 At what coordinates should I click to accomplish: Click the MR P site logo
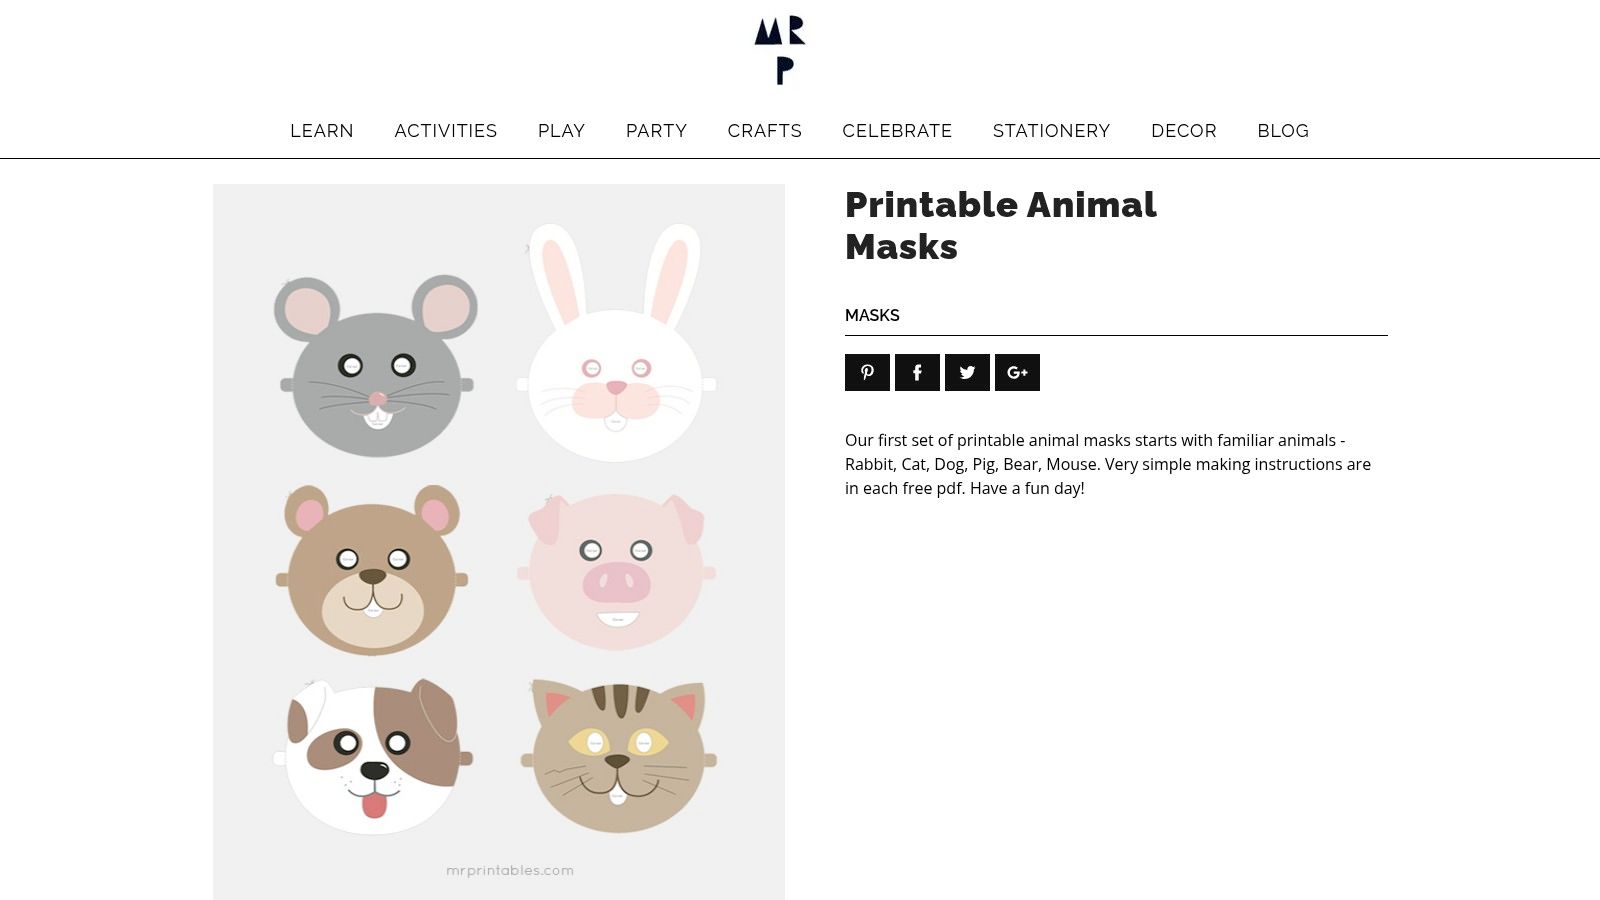(780, 48)
